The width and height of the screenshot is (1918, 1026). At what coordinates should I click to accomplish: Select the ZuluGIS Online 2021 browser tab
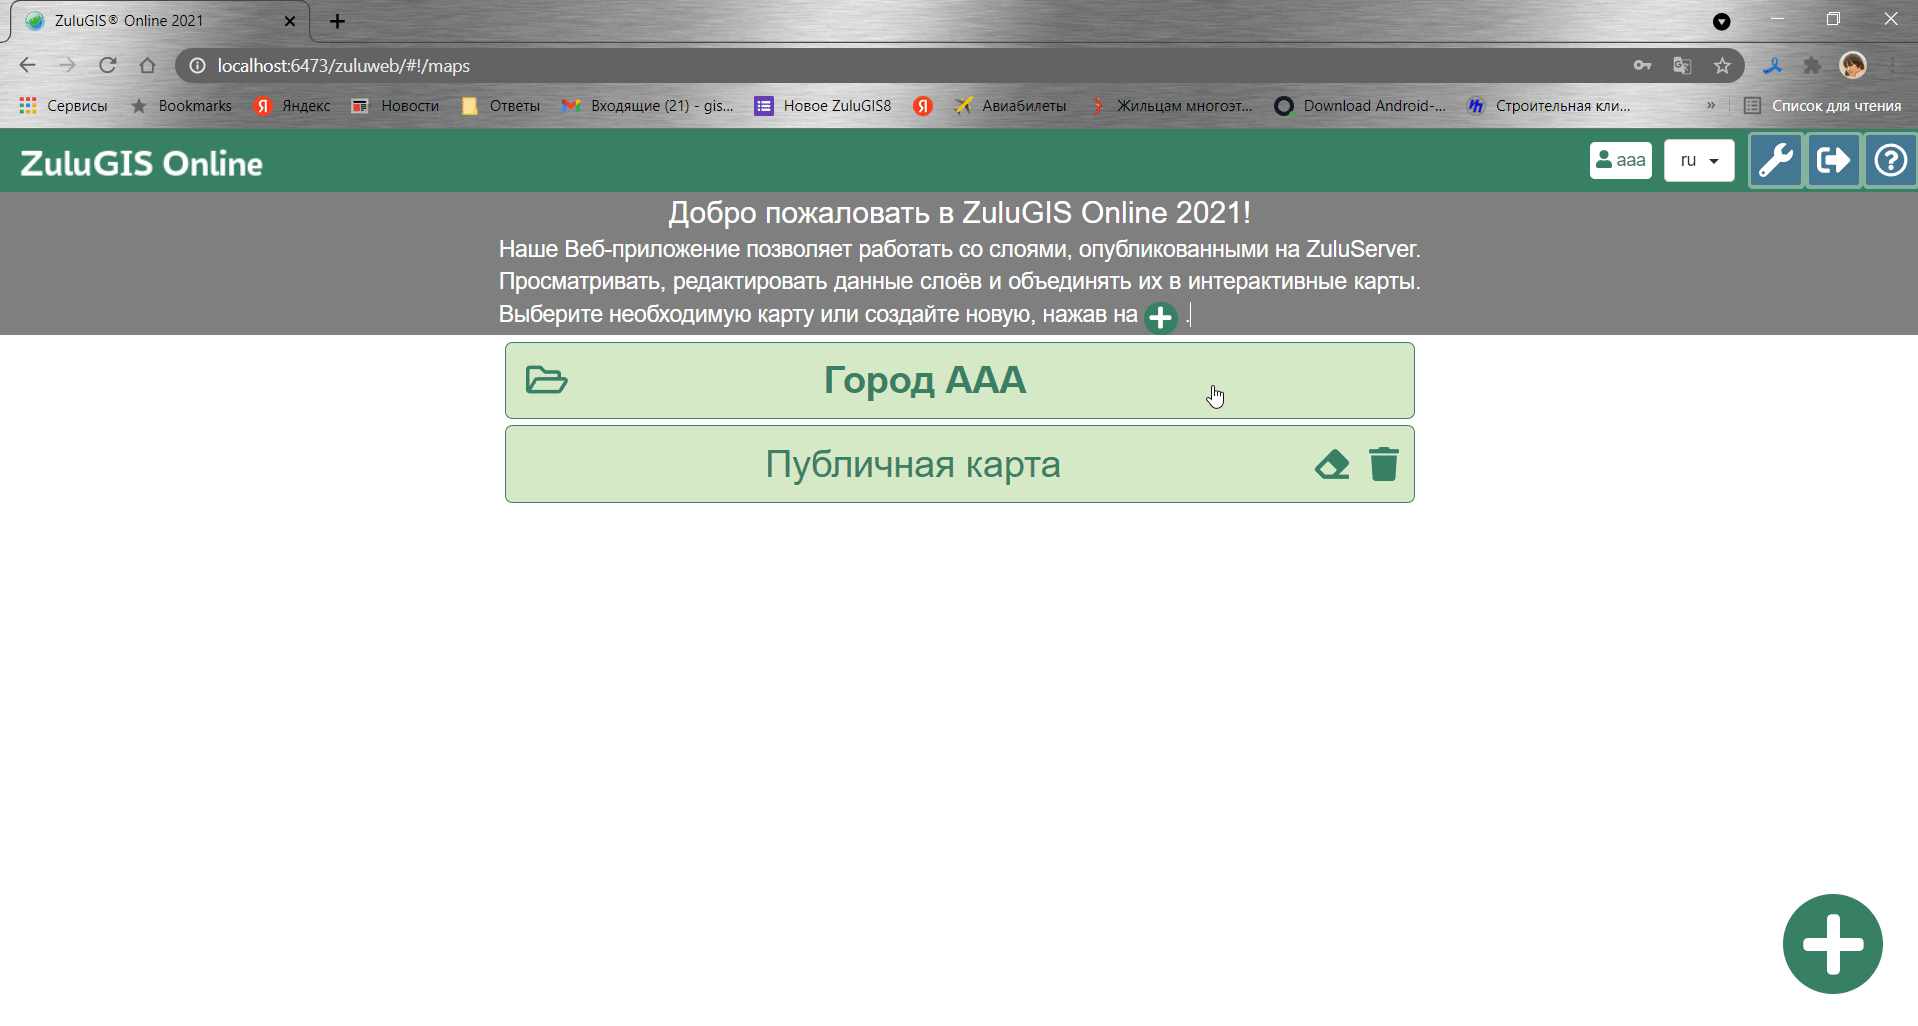click(x=140, y=20)
